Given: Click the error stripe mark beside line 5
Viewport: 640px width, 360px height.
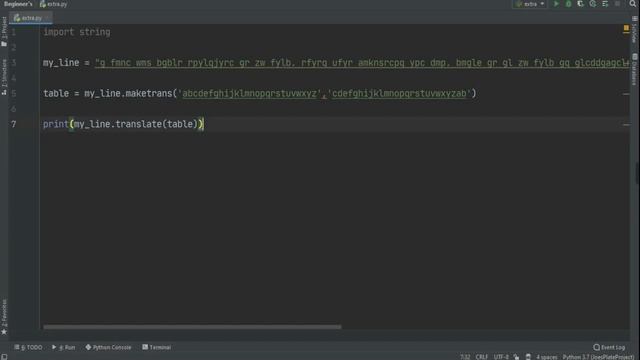Looking at the screenshot, I should tap(626, 94).
